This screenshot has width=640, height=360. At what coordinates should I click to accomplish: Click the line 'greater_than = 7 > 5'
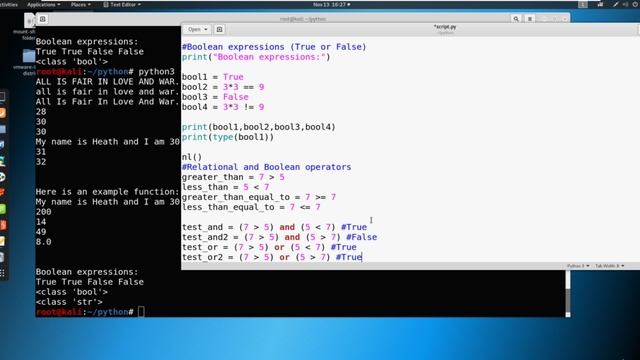(x=233, y=177)
